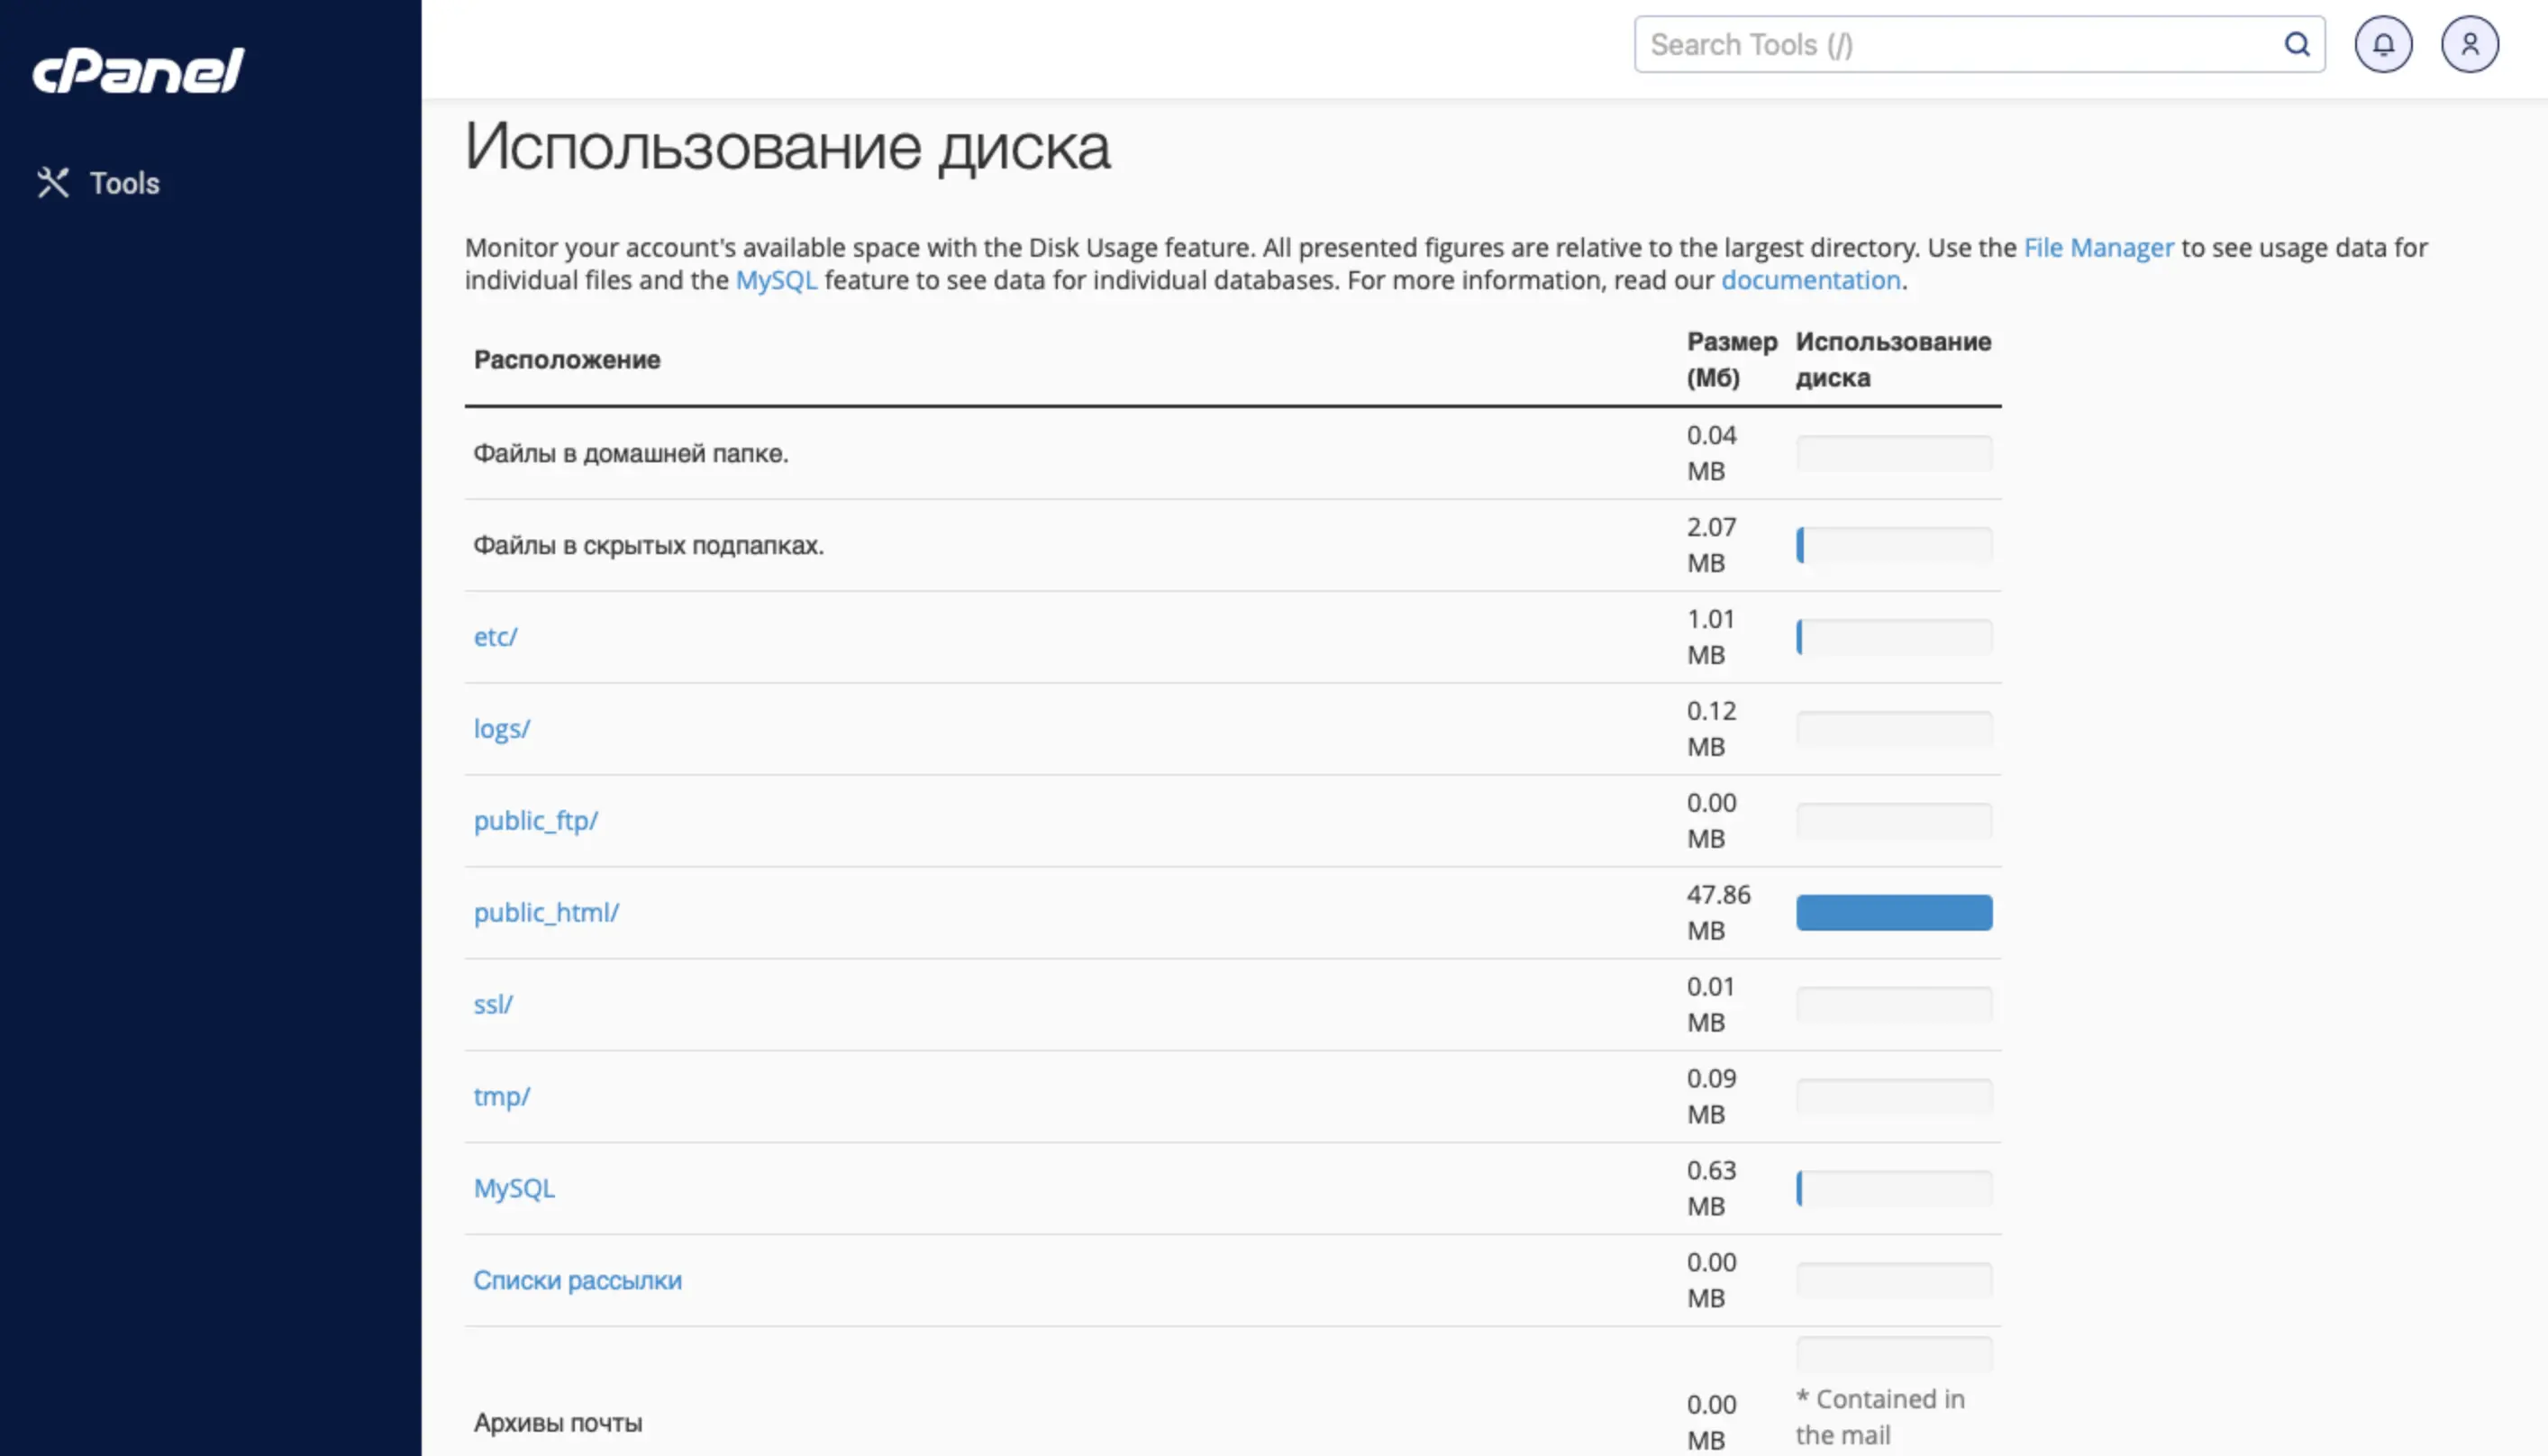Click the Файлы в домашней папке row text

631,453
